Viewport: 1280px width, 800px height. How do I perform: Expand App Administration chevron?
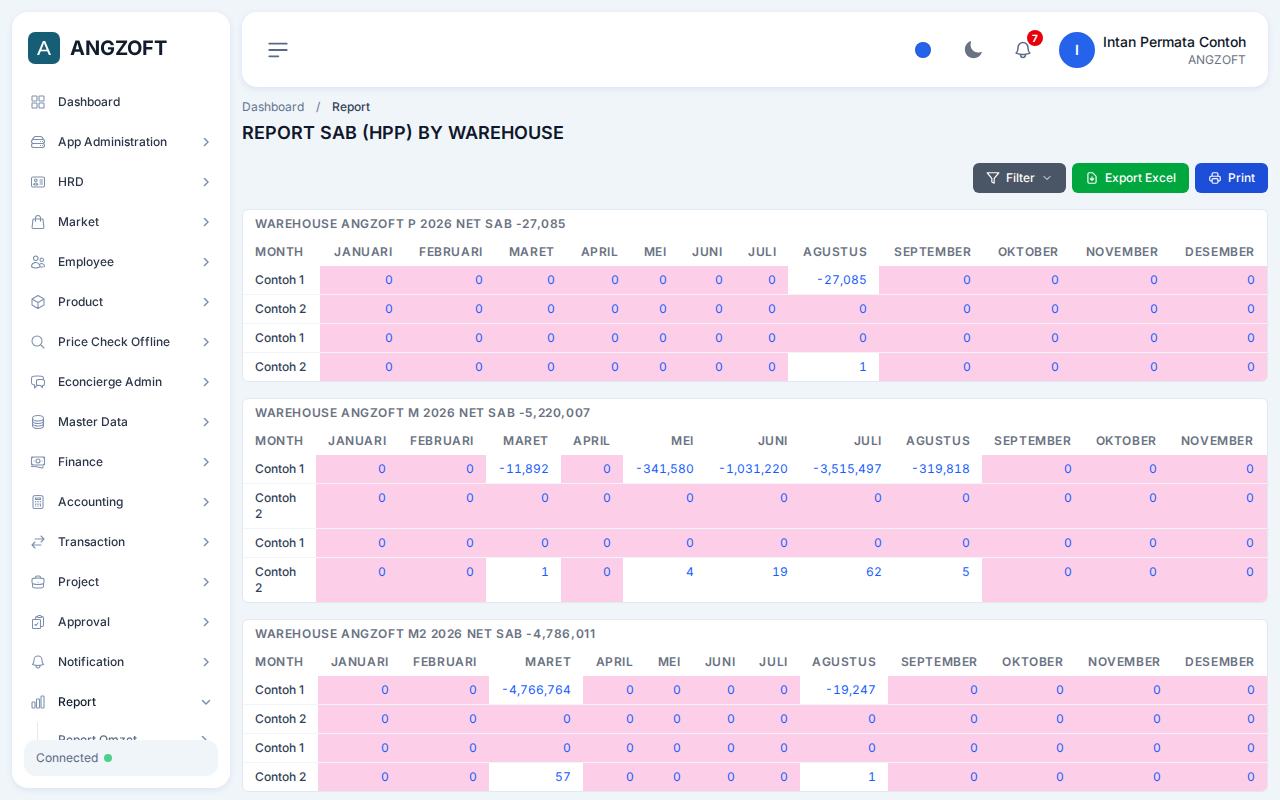click(x=206, y=142)
